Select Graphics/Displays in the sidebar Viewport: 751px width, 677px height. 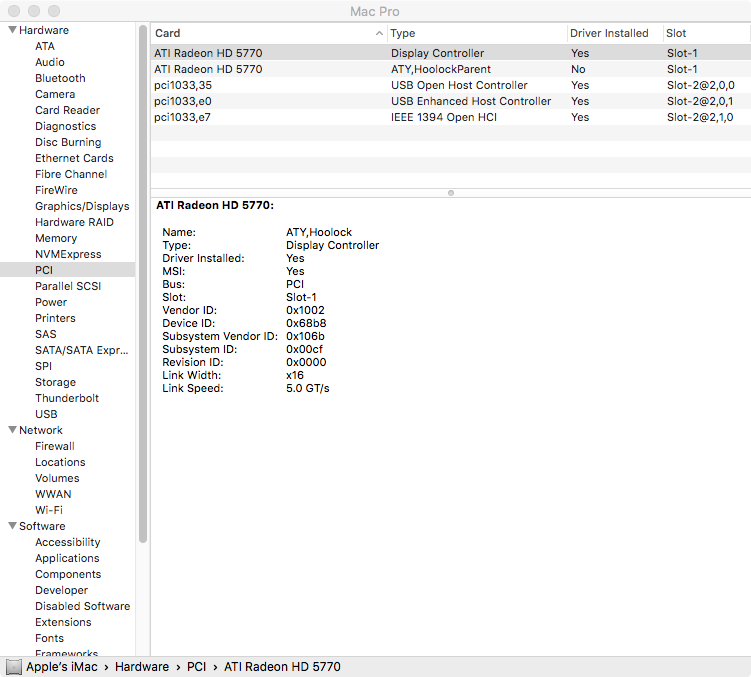[82, 206]
